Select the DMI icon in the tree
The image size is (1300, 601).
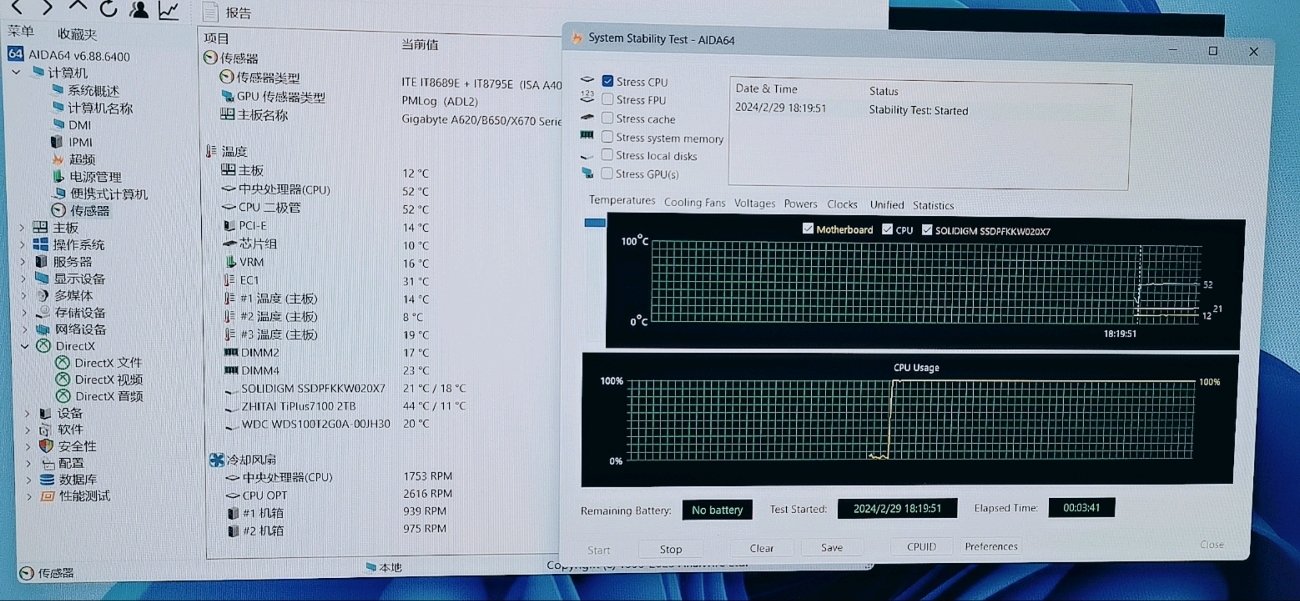point(57,124)
